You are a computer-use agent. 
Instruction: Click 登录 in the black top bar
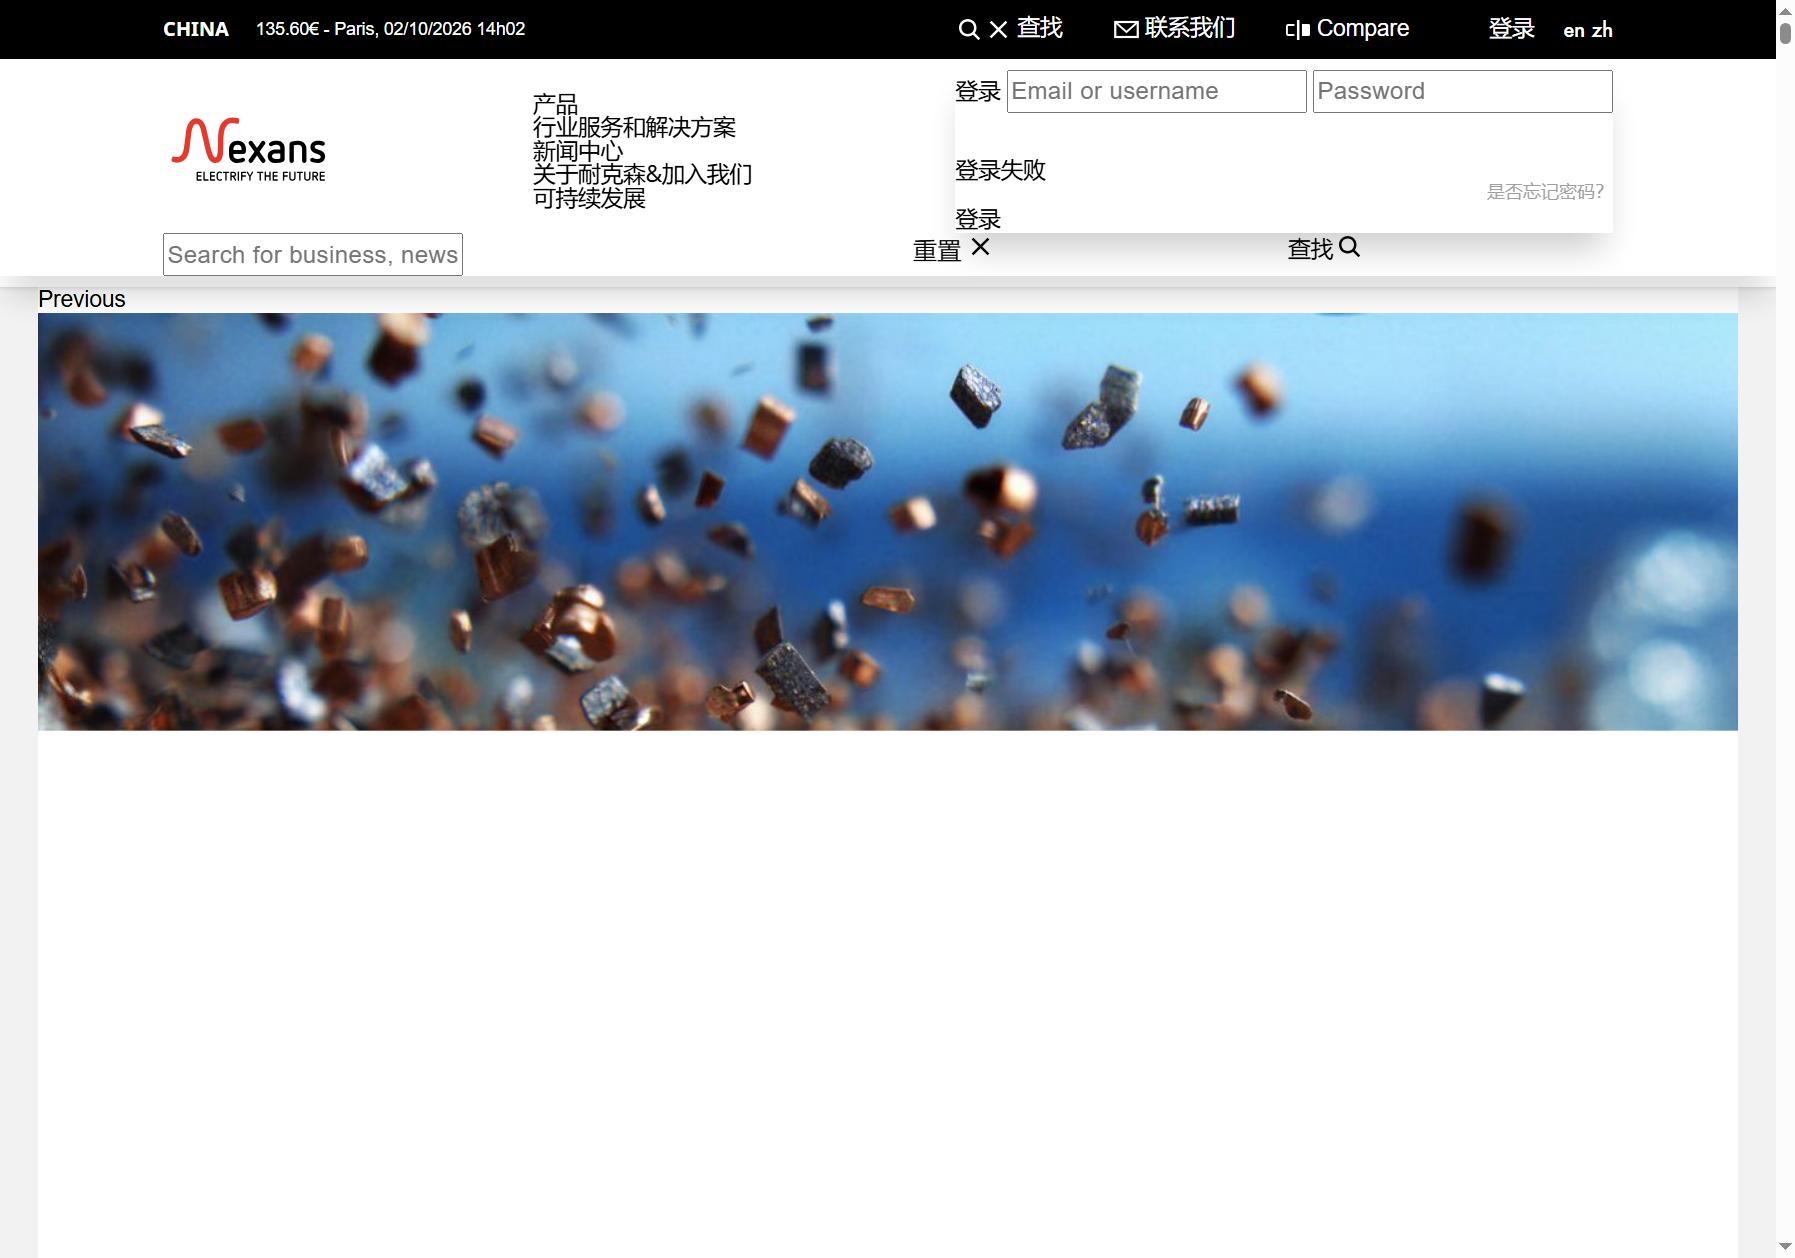point(1511,28)
